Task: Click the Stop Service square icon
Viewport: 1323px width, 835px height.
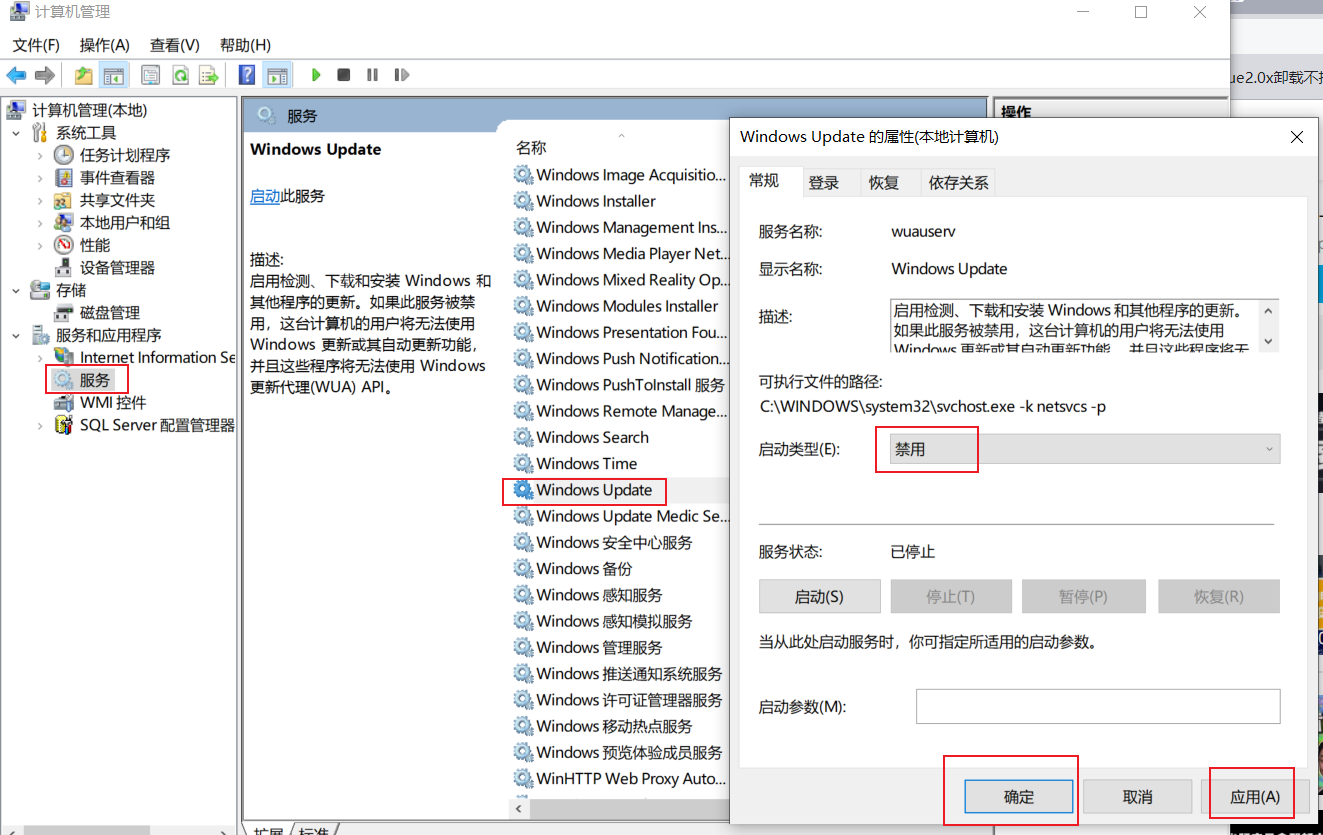Action: point(344,75)
